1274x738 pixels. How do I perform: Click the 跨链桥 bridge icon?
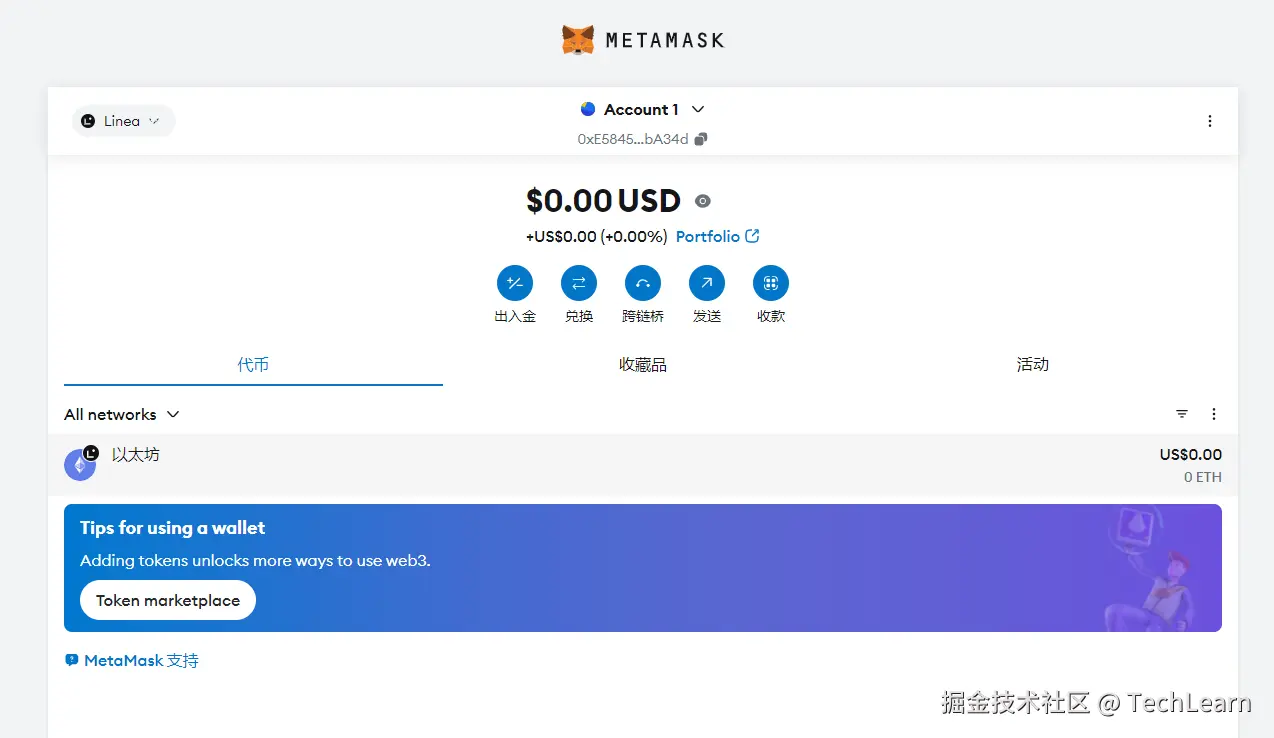pos(643,283)
